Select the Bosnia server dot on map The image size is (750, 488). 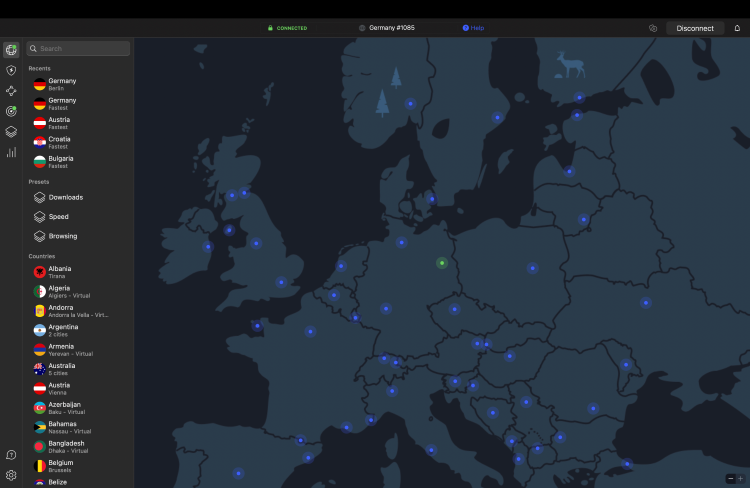(493, 412)
